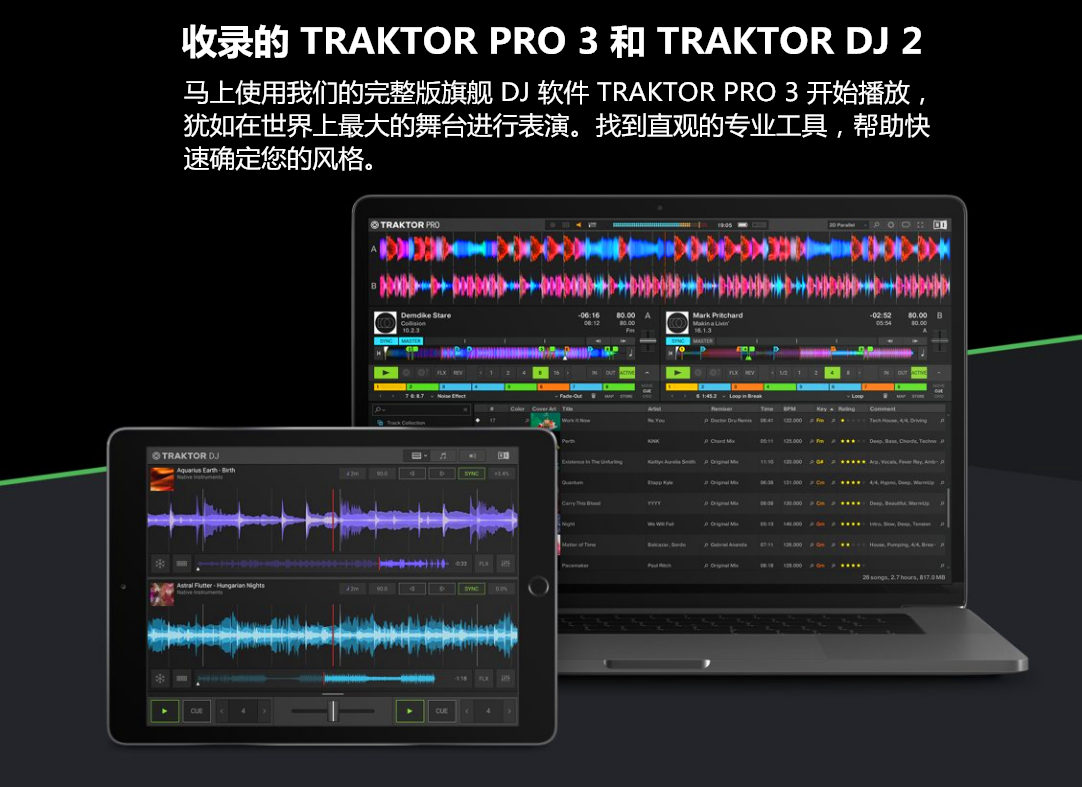Image resolution: width=1082 pixels, height=787 pixels.
Task: Open Loop in Break cue name dropdown on deck B
Action: click(x=744, y=396)
